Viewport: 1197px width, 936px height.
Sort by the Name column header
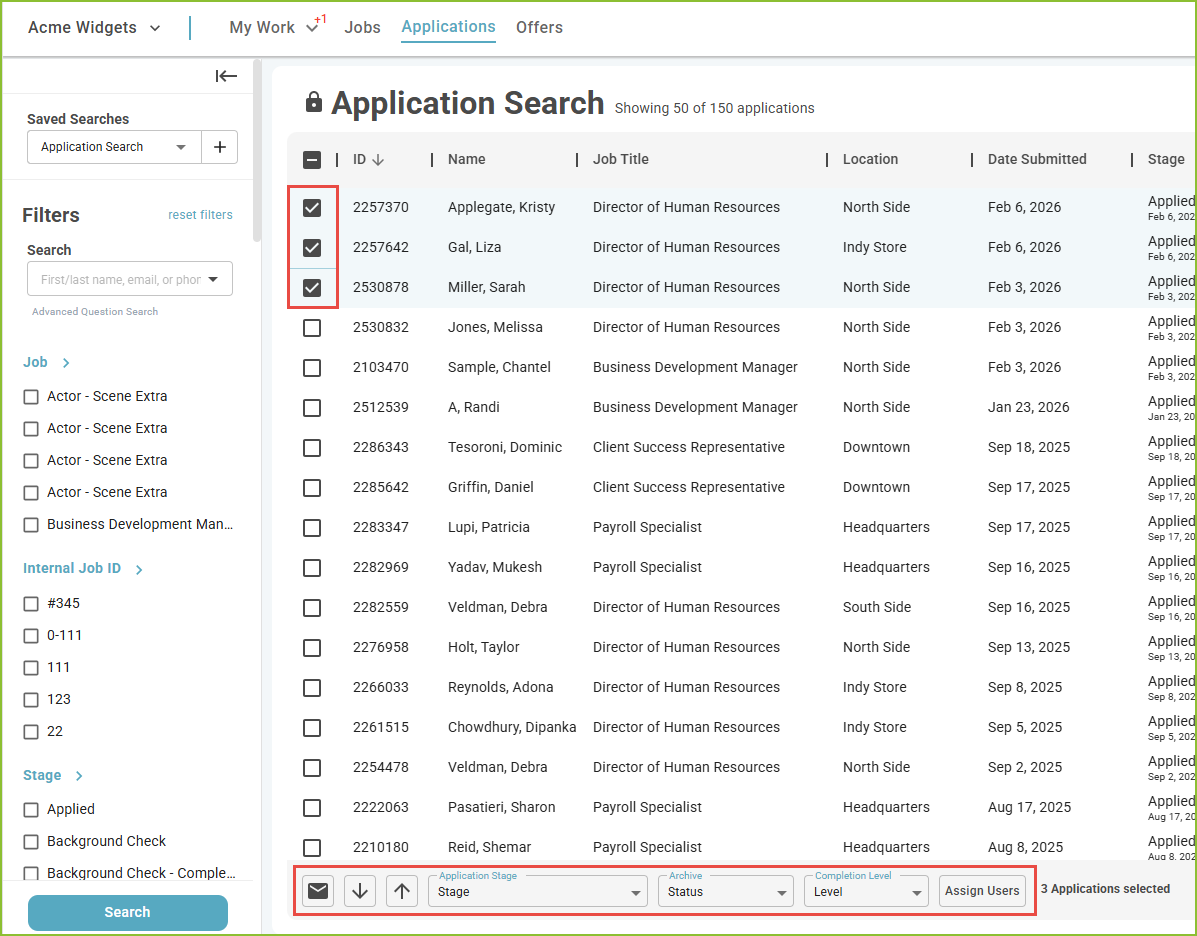tap(466, 160)
